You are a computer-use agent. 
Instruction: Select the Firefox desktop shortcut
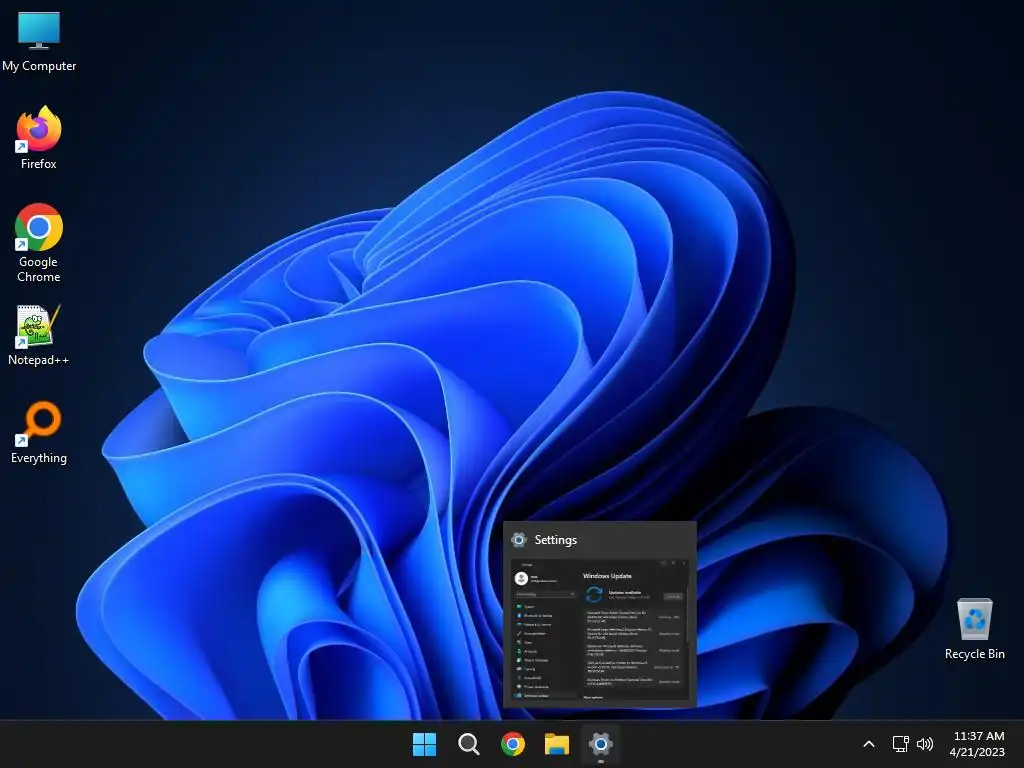[39, 138]
